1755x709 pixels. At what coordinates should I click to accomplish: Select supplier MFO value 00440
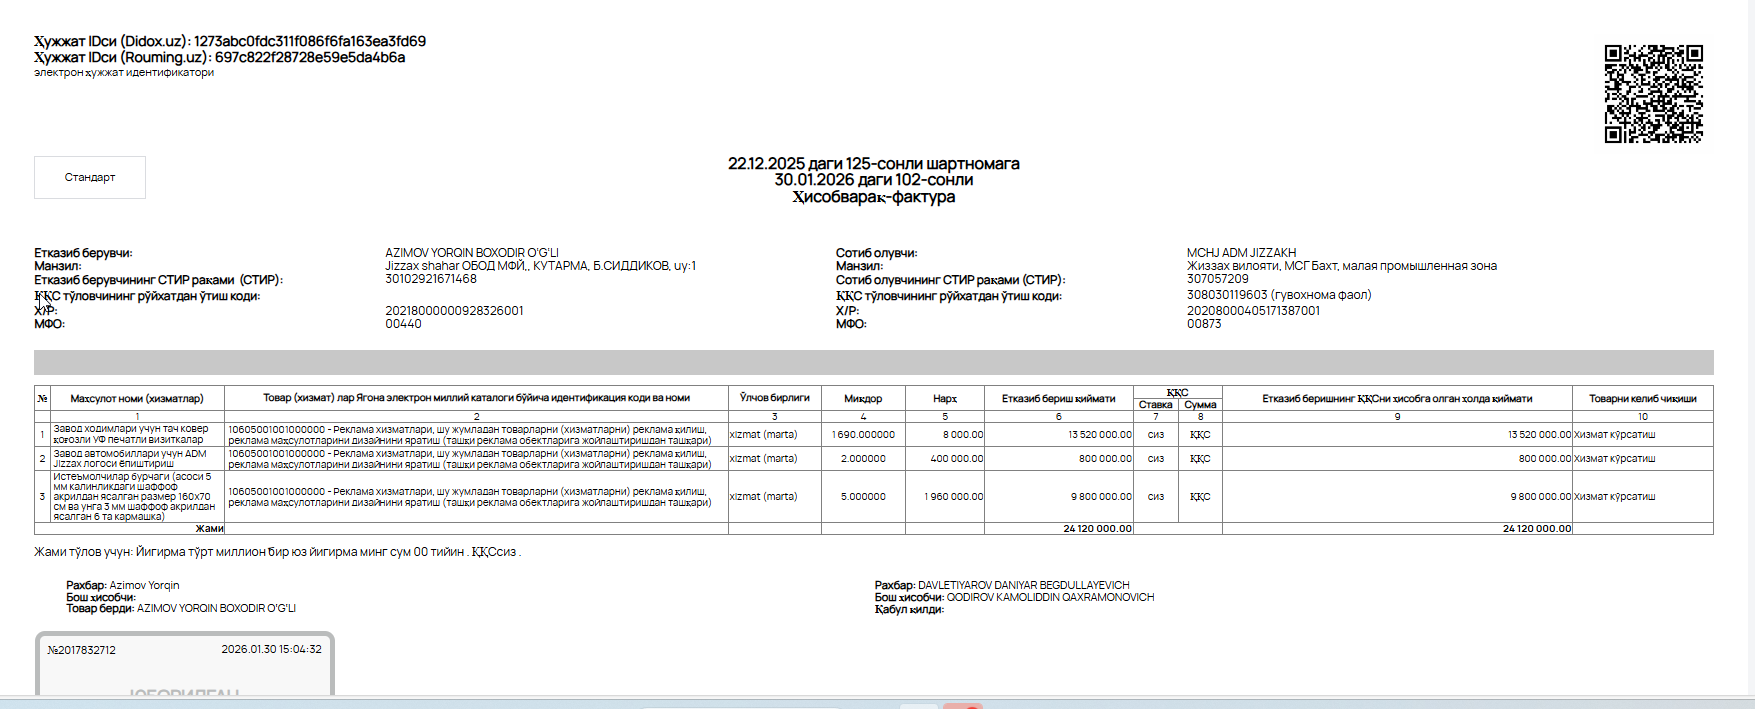(x=403, y=324)
